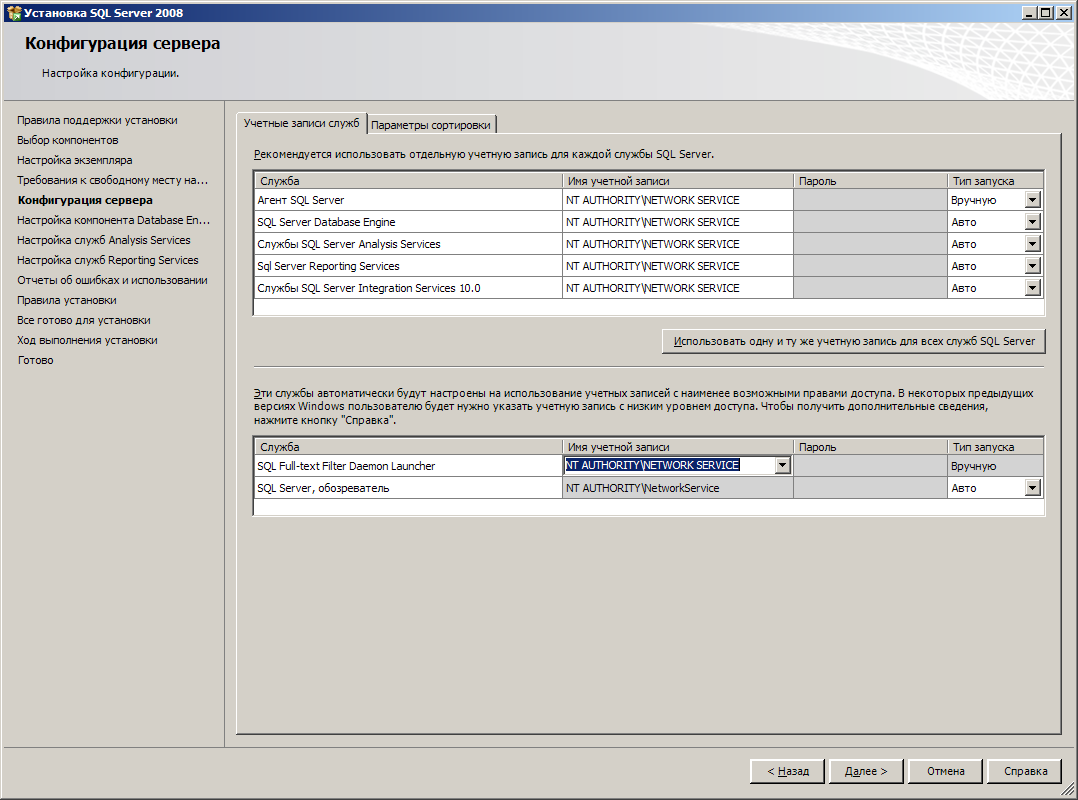
Task: Click Отчеты об ошибках и использовании step
Action: pyautogui.click(x=112, y=280)
